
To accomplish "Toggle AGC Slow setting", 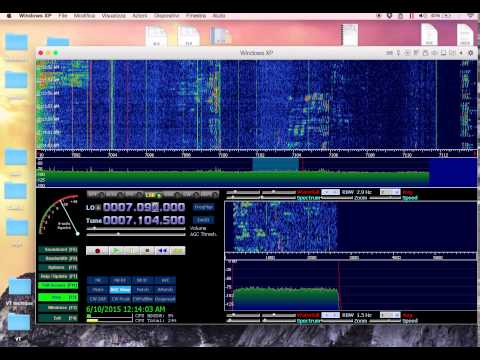I will pos(120,290).
